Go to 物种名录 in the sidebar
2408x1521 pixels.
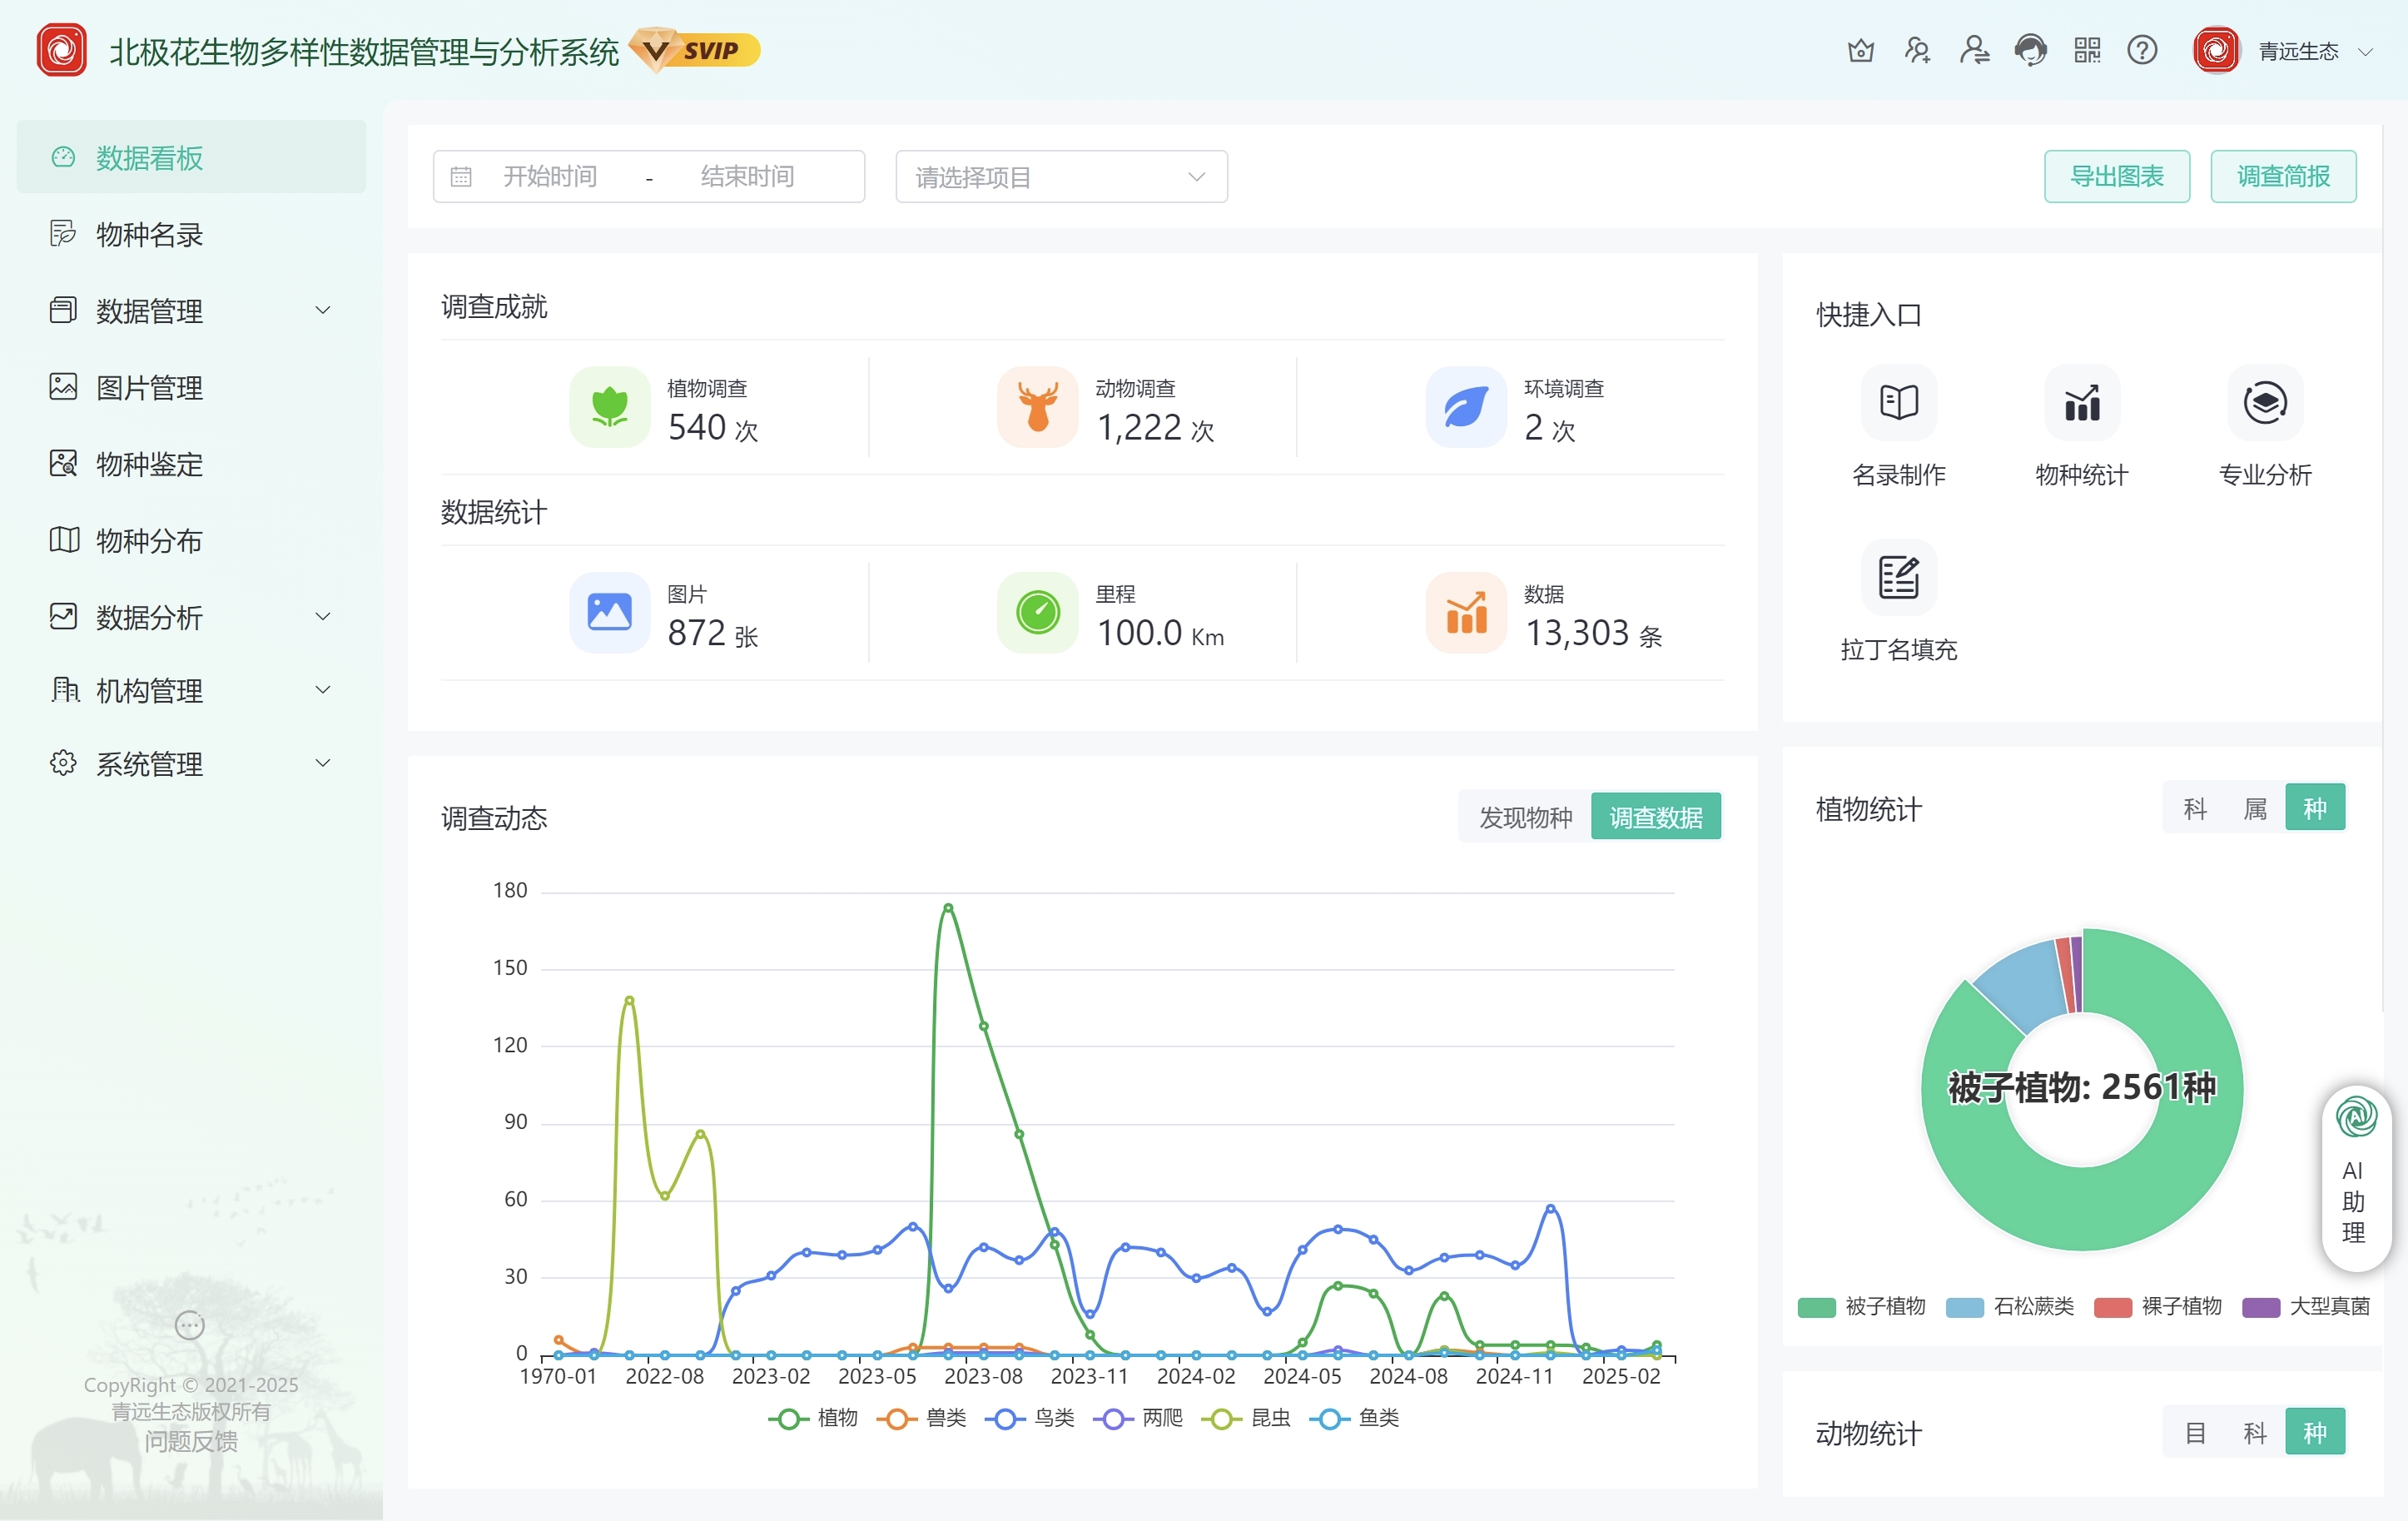pos(150,235)
